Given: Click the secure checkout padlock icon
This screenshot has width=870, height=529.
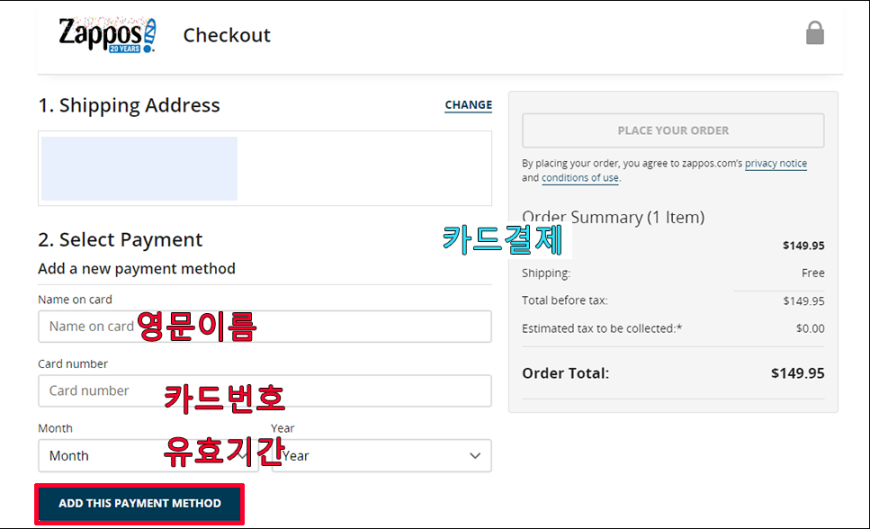Looking at the screenshot, I should point(815,33).
